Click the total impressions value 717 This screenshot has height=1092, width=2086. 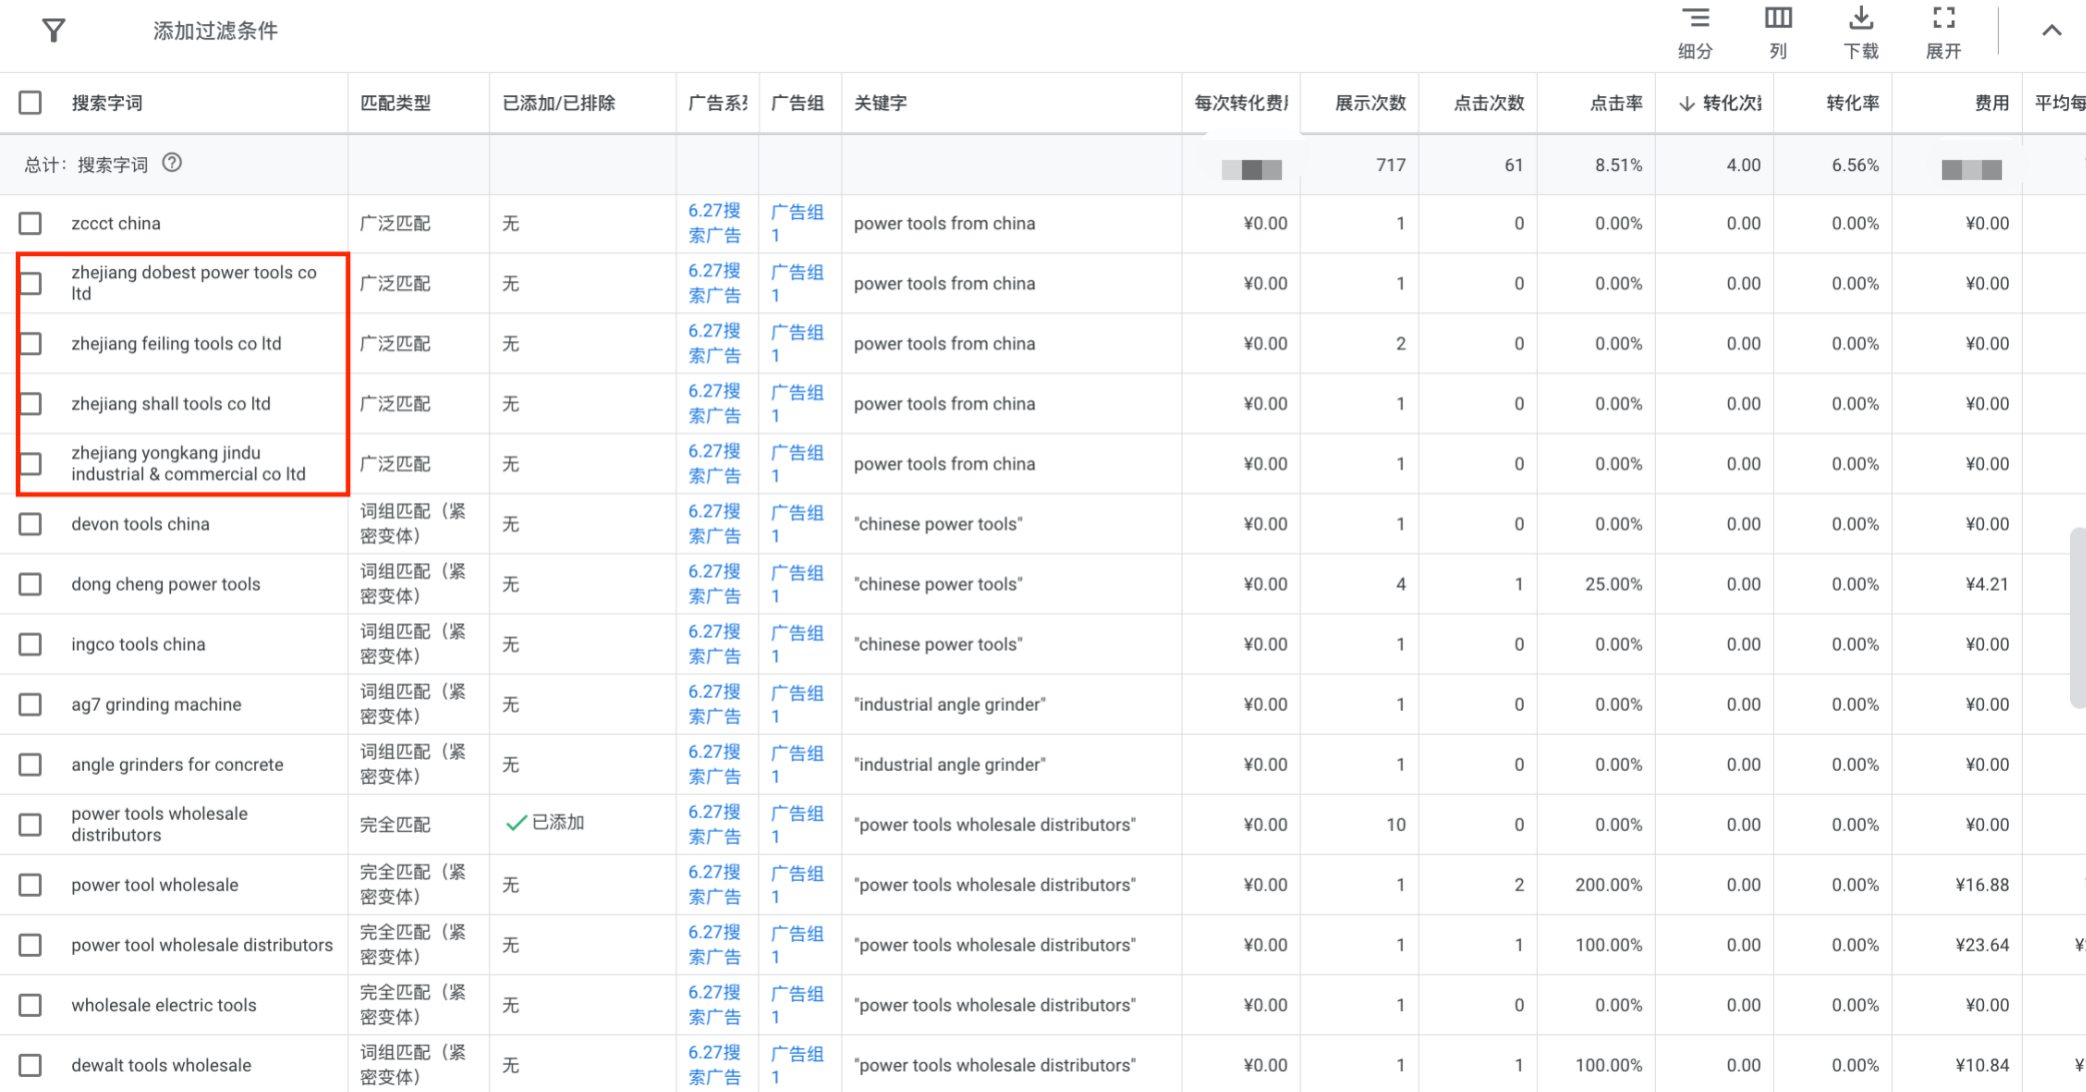pyautogui.click(x=1391, y=165)
